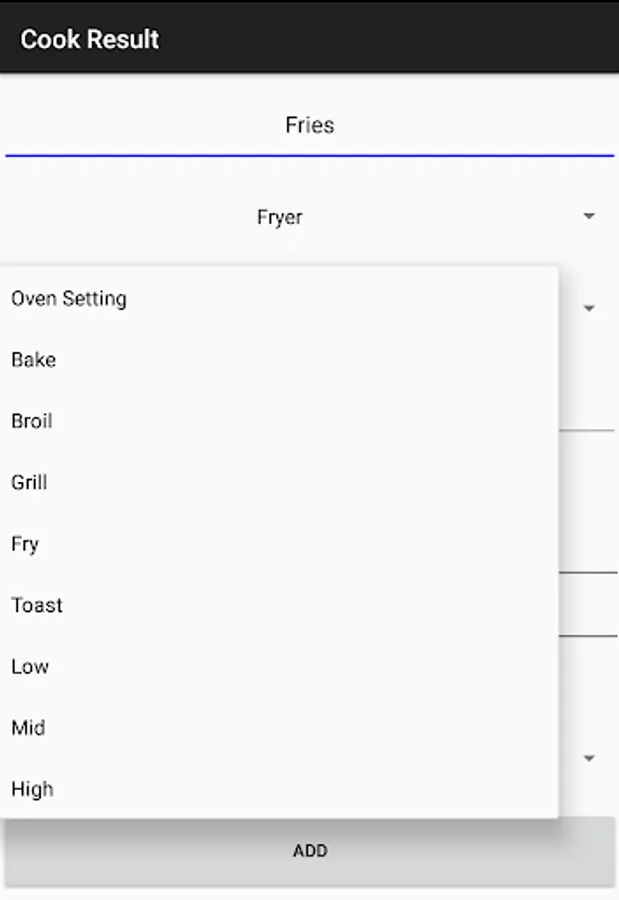Click the Cook Result title
This screenshot has height=900, width=619.
click(90, 39)
